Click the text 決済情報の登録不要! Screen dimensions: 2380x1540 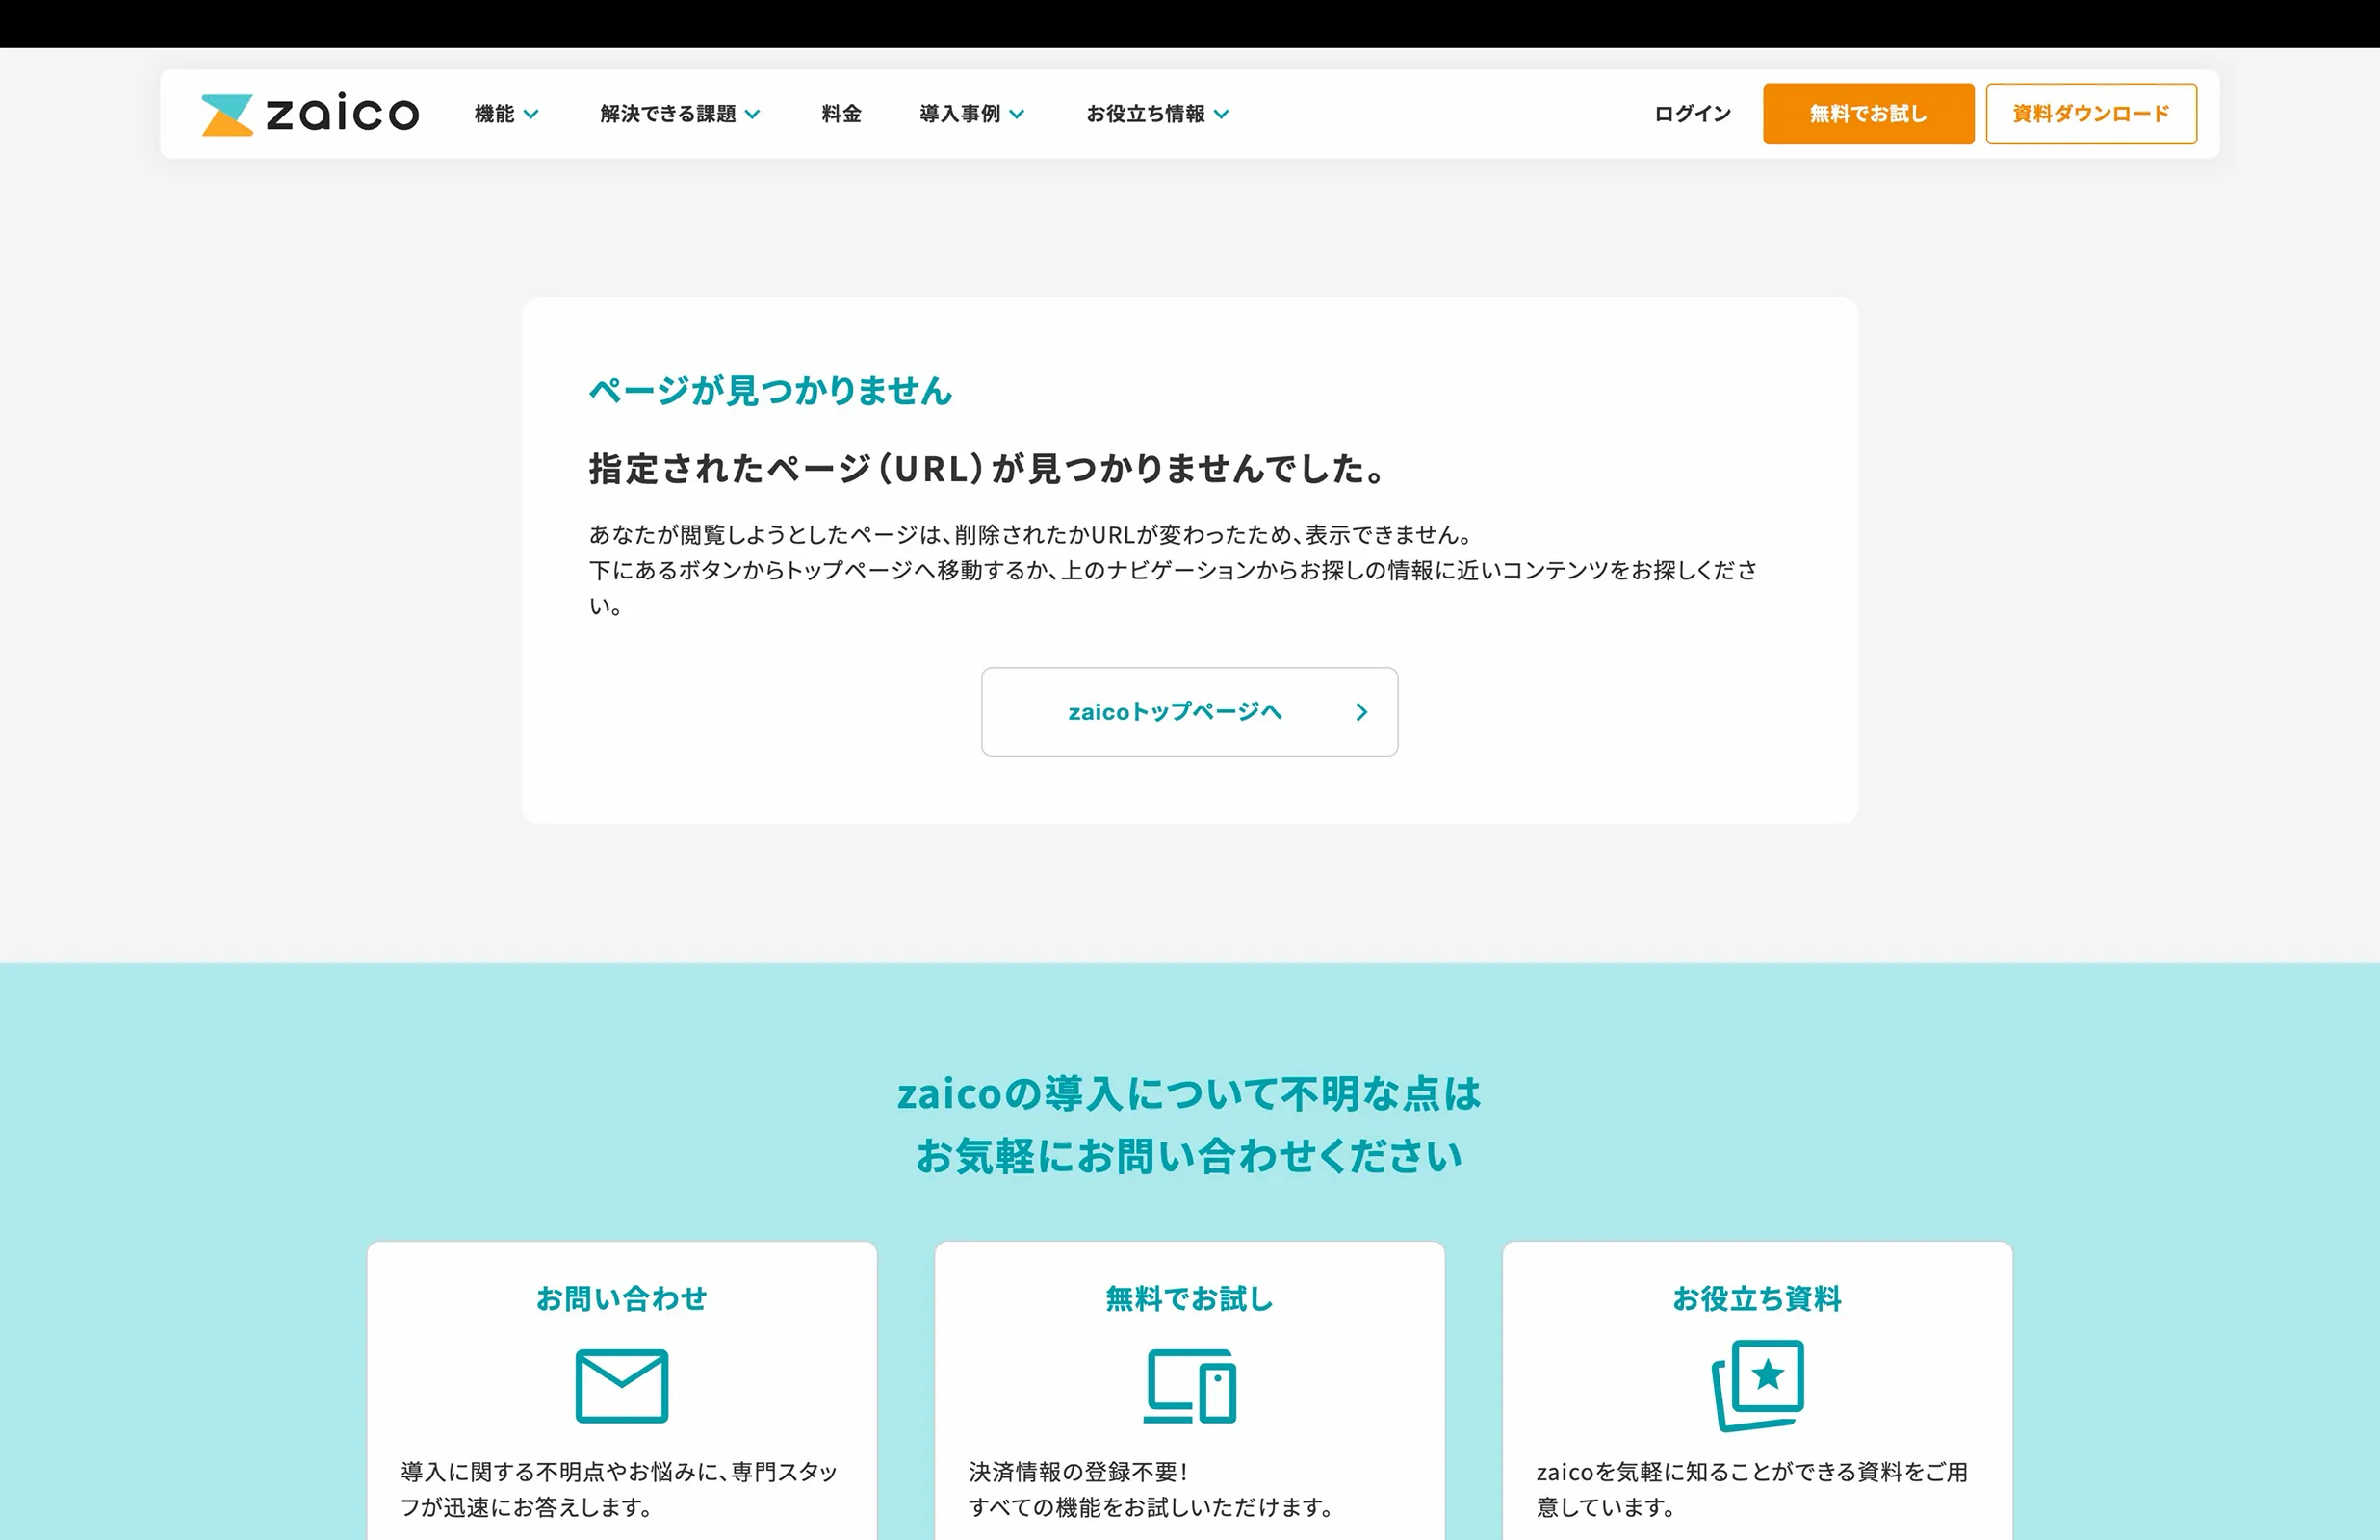point(1078,1472)
